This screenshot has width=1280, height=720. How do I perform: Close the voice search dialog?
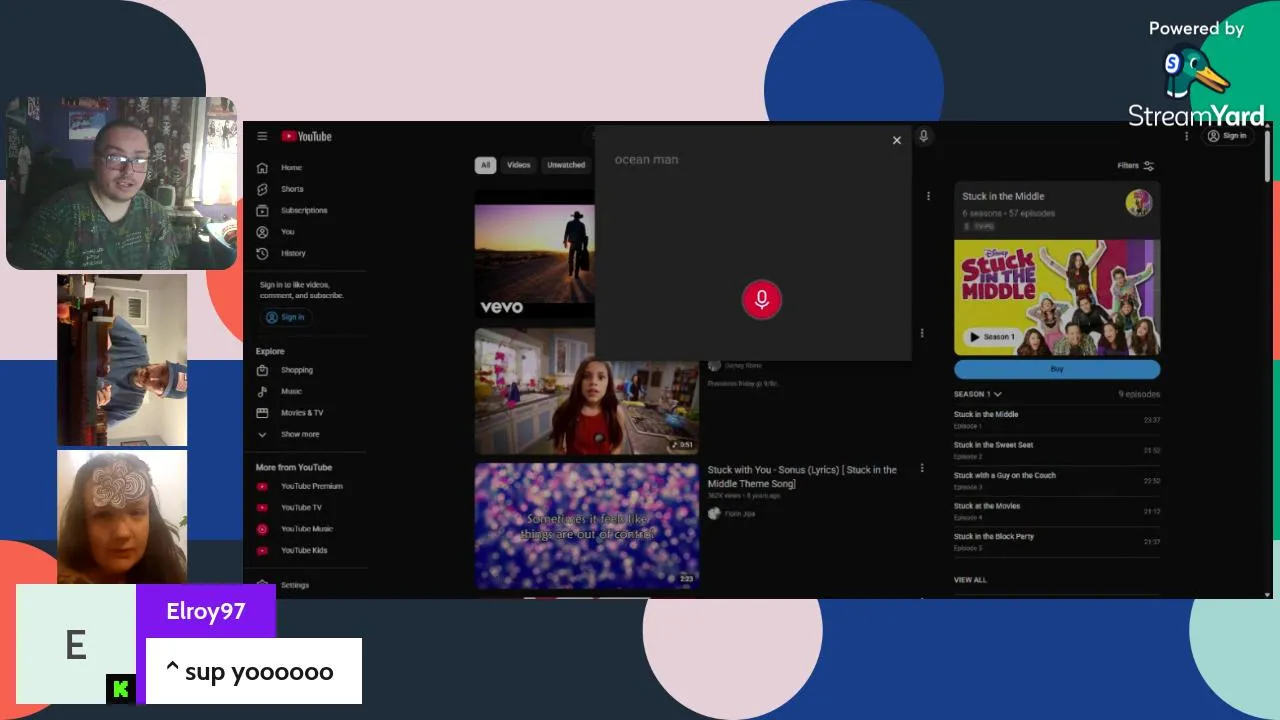pyautogui.click(x=897, y=141)
